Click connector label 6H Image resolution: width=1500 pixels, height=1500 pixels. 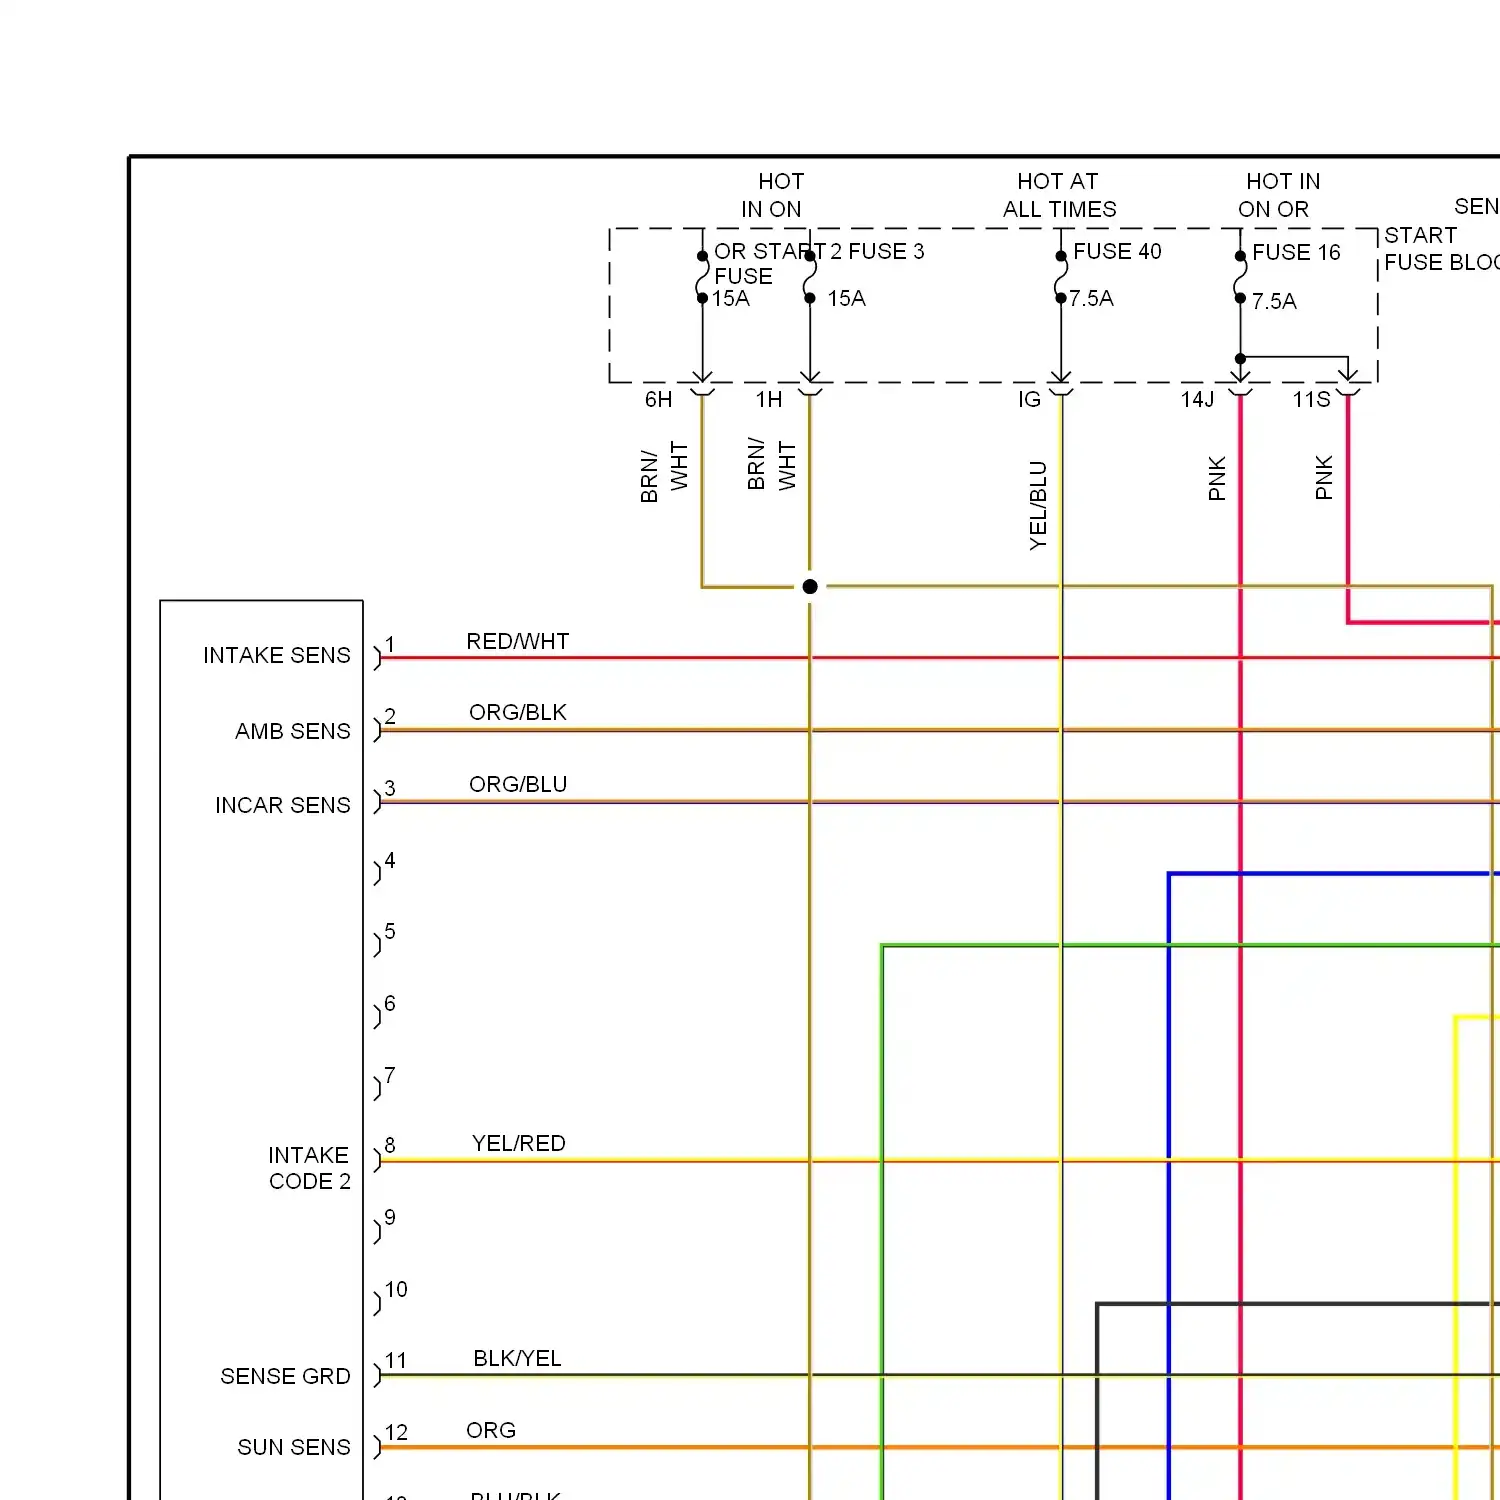[658, 399]
